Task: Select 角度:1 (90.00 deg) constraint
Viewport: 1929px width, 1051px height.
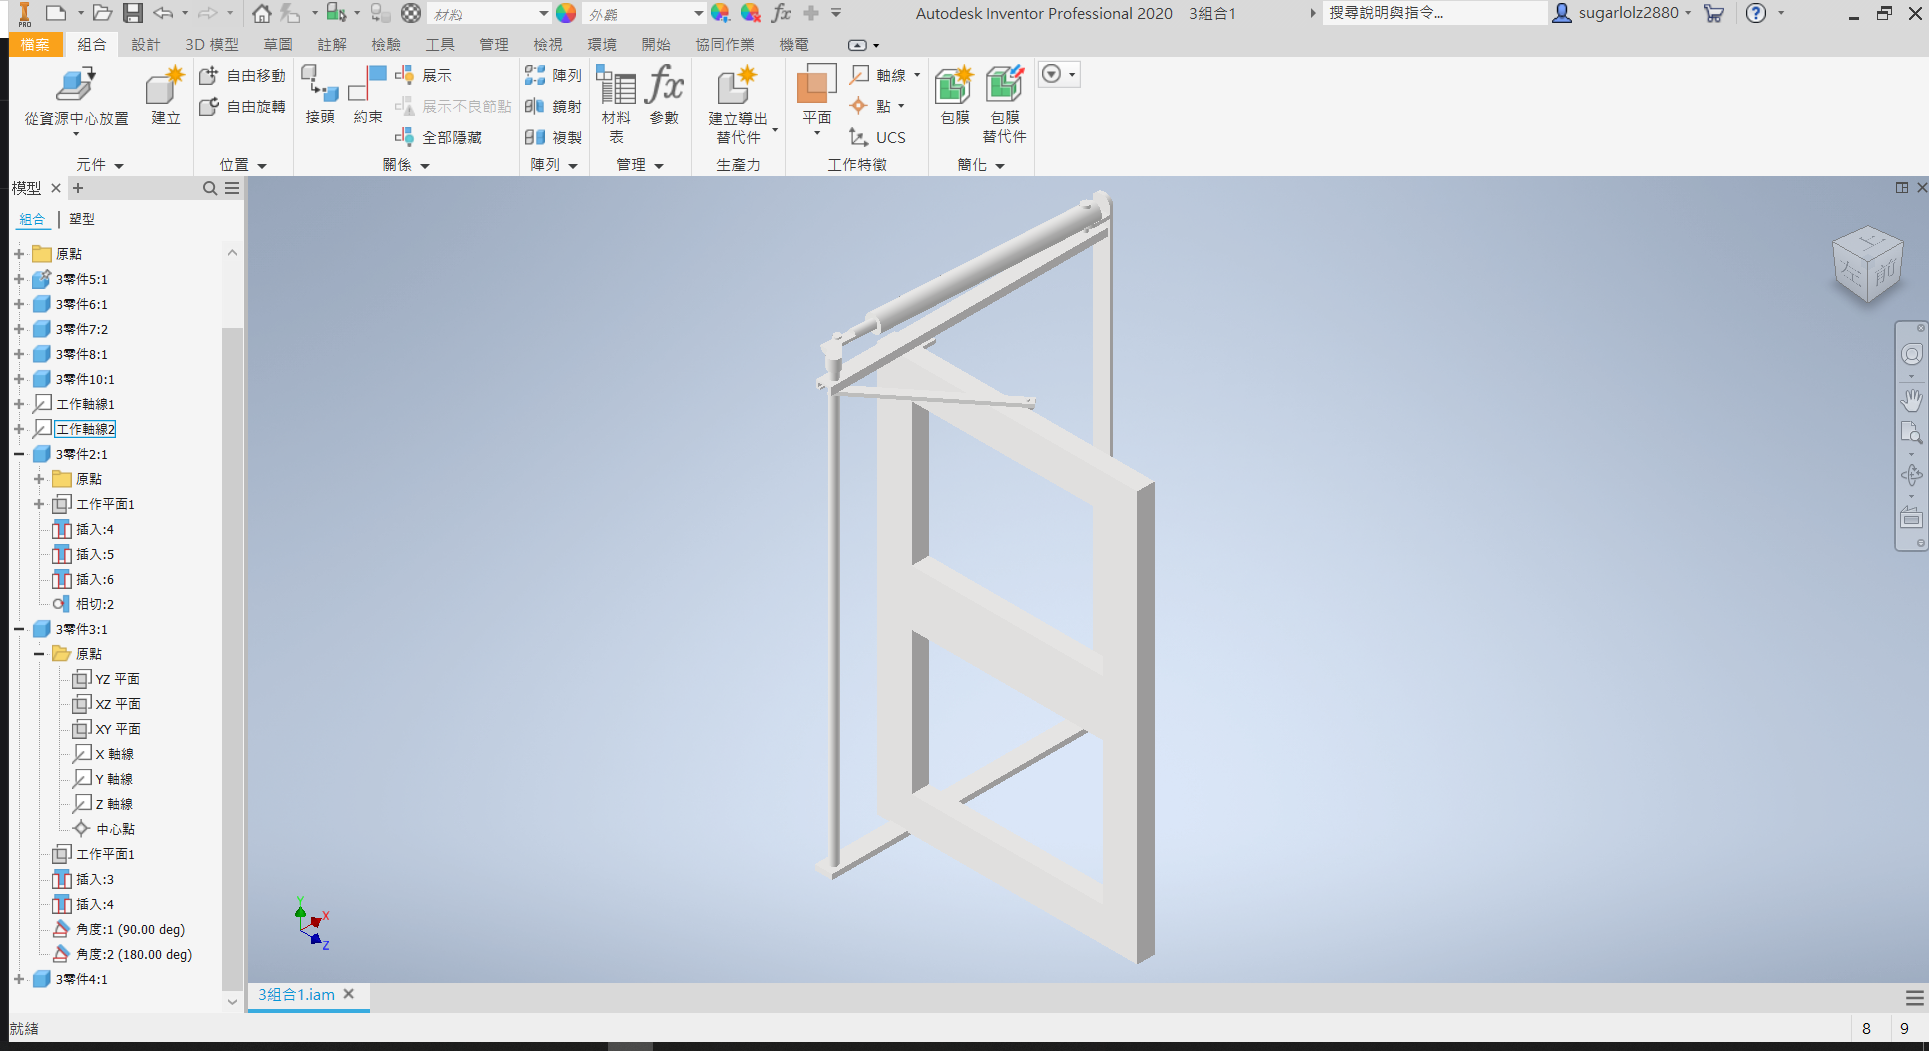Action: (x=130, y=929)
